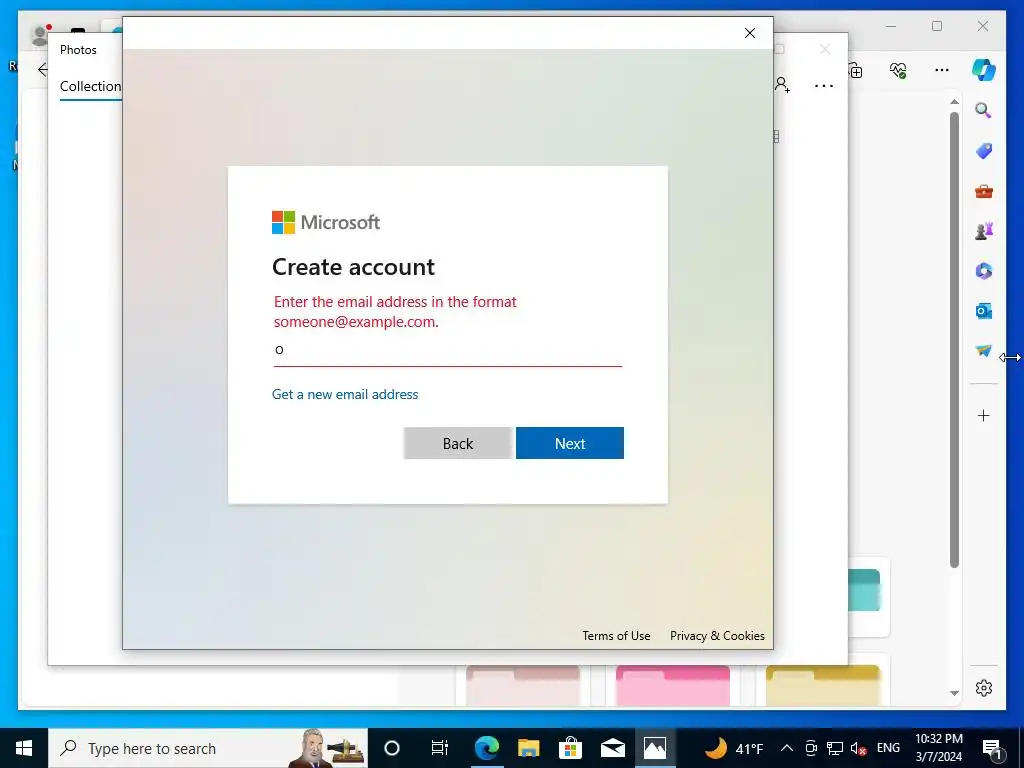Open Edge sidebar settings gear
This screenshot has height=768, width=1024.
(x=984, y=688)
